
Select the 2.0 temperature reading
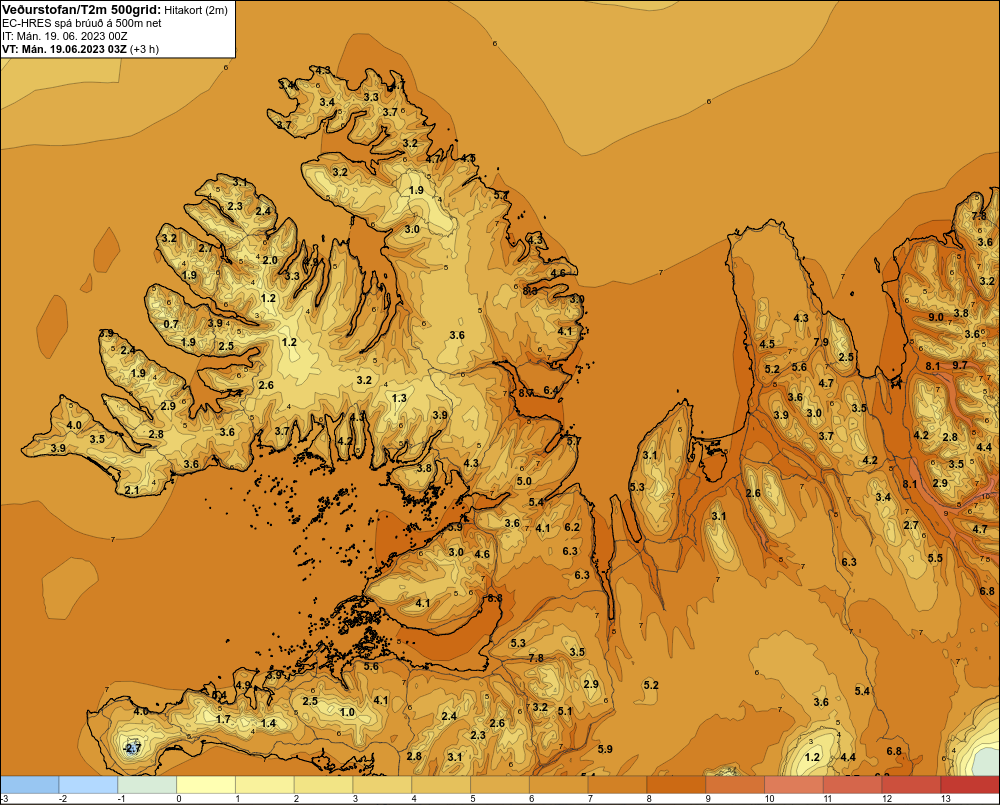coord(270,260)
